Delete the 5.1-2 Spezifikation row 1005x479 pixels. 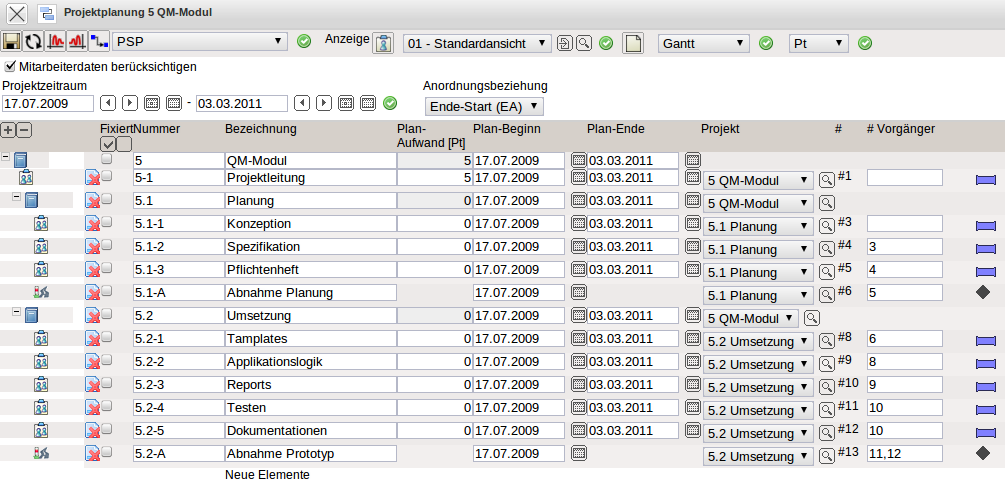pos(92,247)
